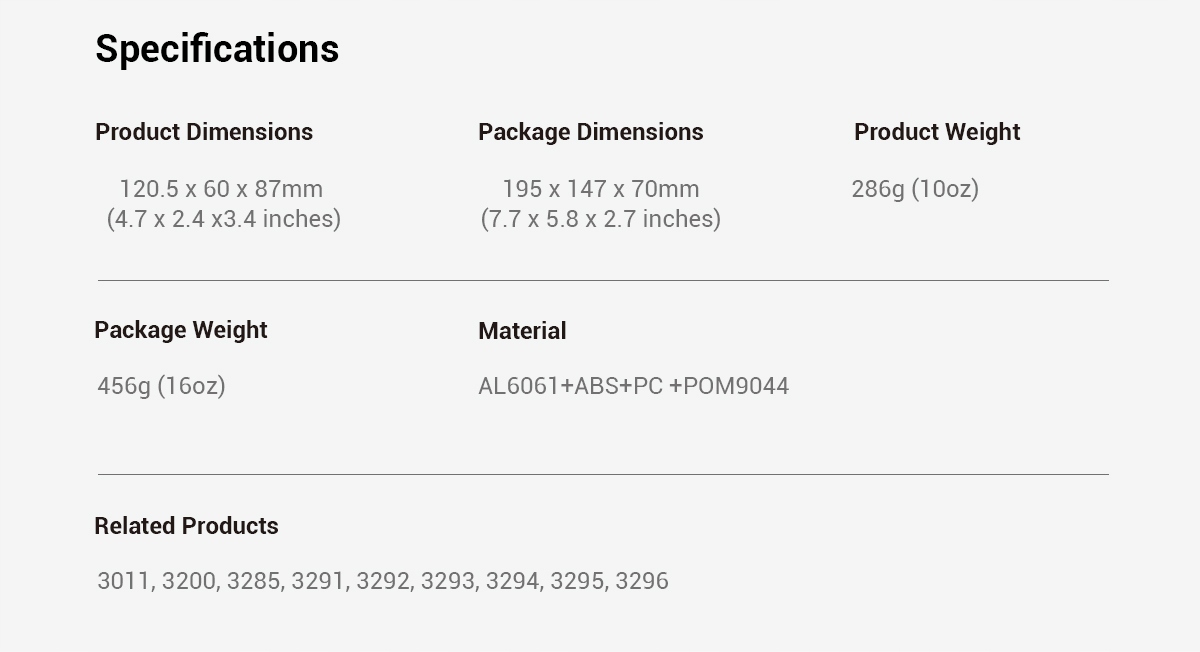Visit related product 3293
This screenshot has height=652, width=1200.
(x=447, y=581)
